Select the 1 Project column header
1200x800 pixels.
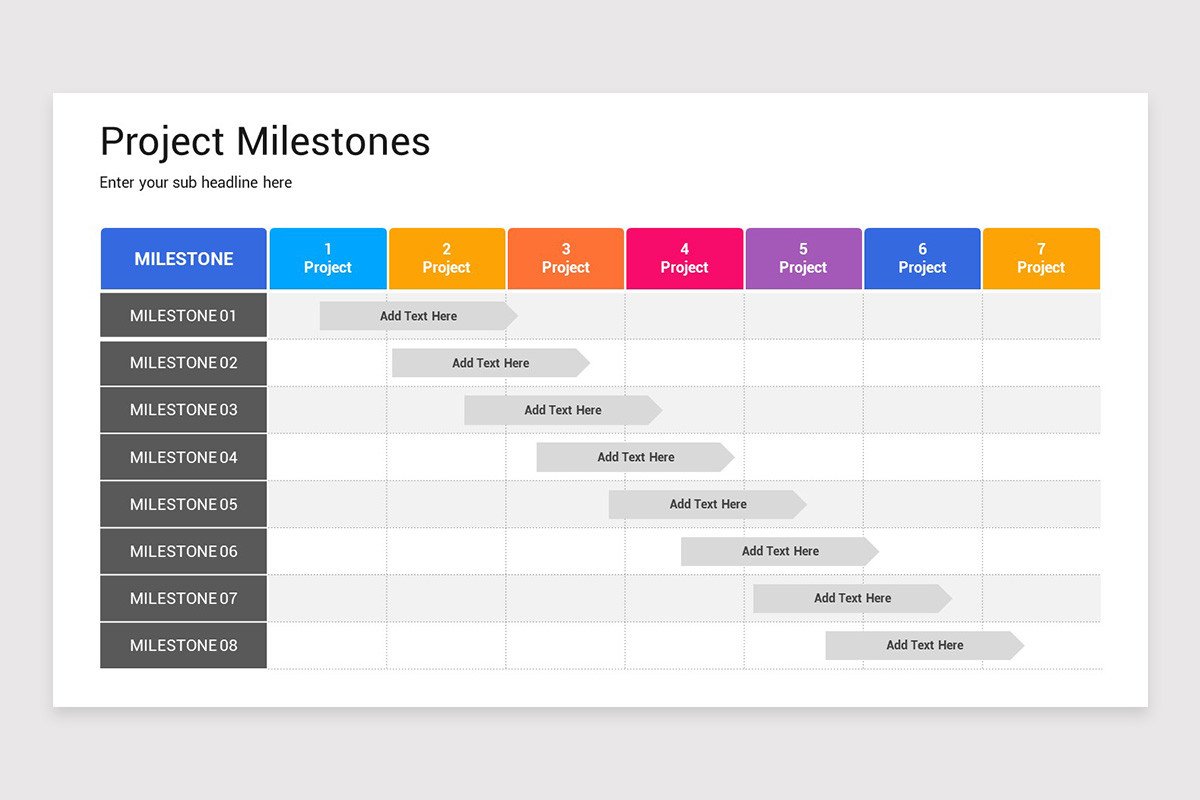[x=328, y=259]
